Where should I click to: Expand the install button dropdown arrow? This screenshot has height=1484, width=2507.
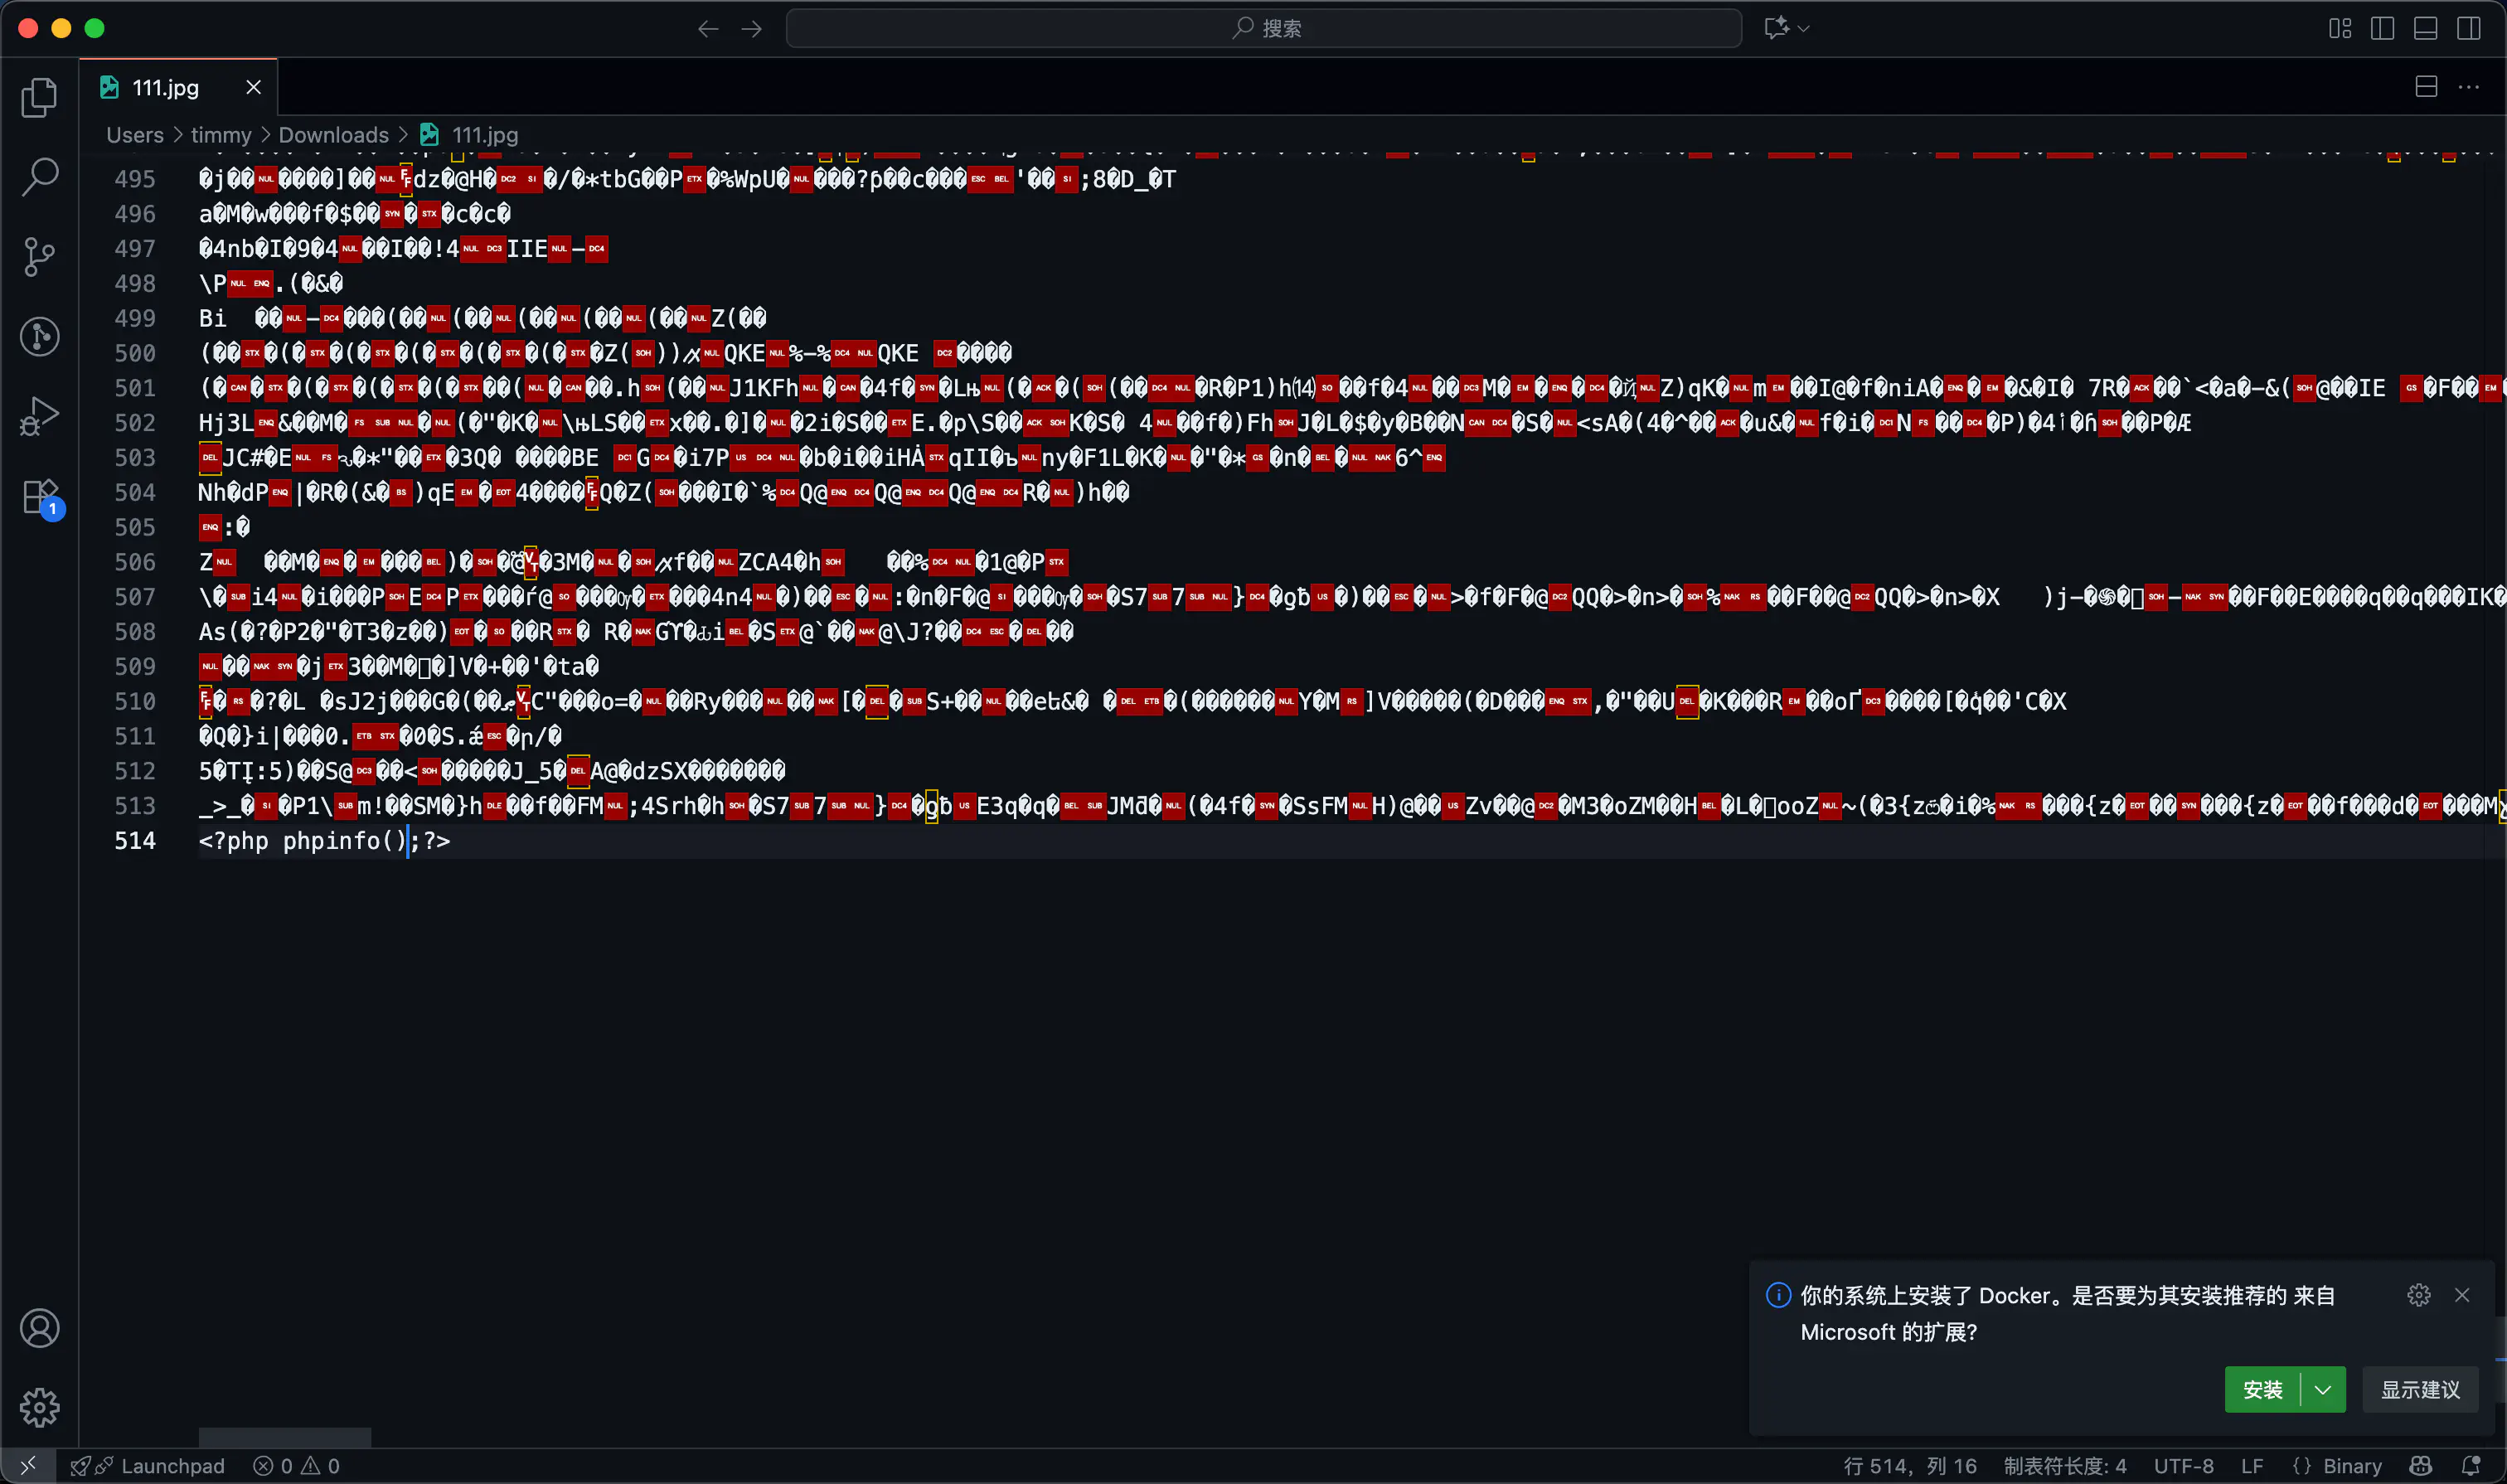2322,1390
